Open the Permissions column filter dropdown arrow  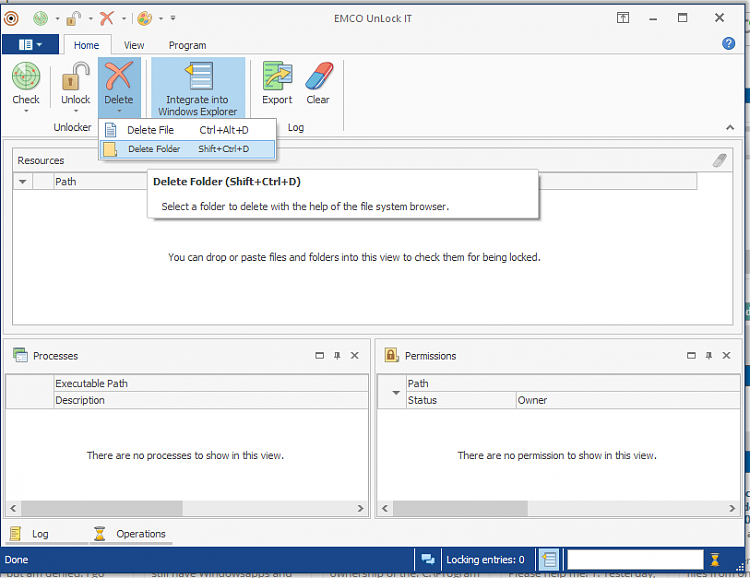click(x=396, y=392)
